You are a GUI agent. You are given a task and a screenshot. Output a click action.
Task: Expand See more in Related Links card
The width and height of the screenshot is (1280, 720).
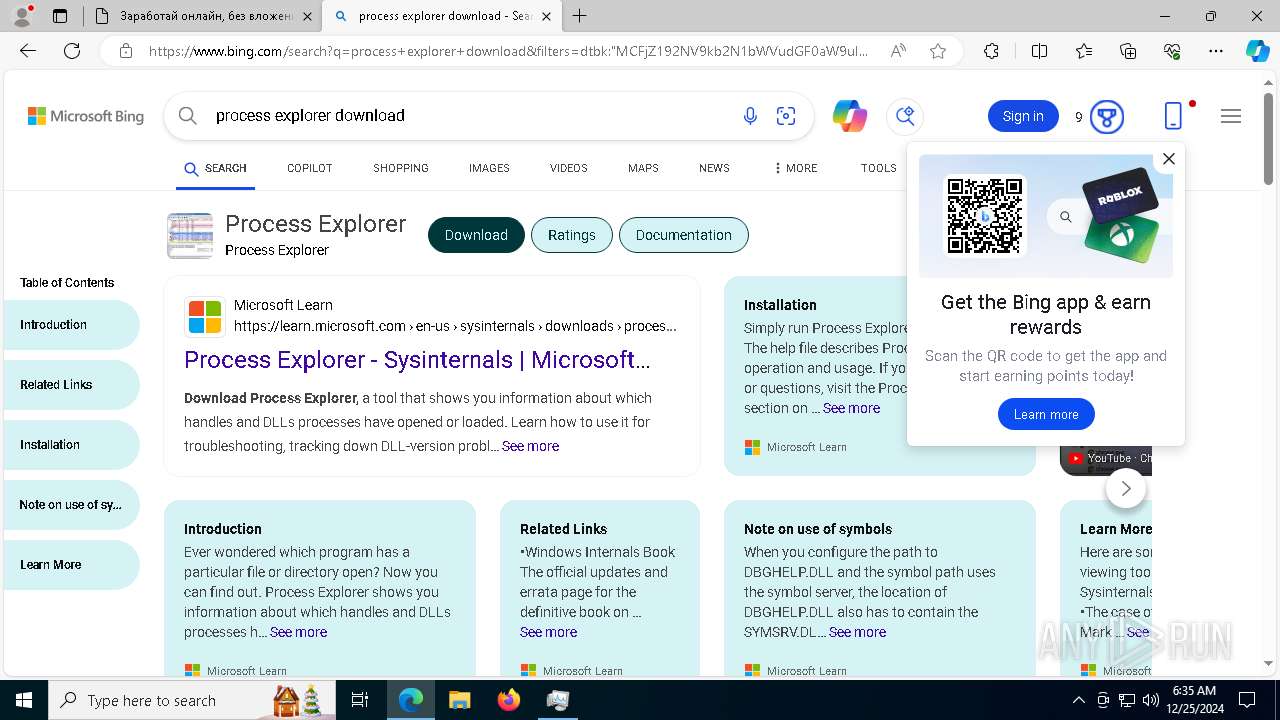pyautogui.click(x=548, y=632)
